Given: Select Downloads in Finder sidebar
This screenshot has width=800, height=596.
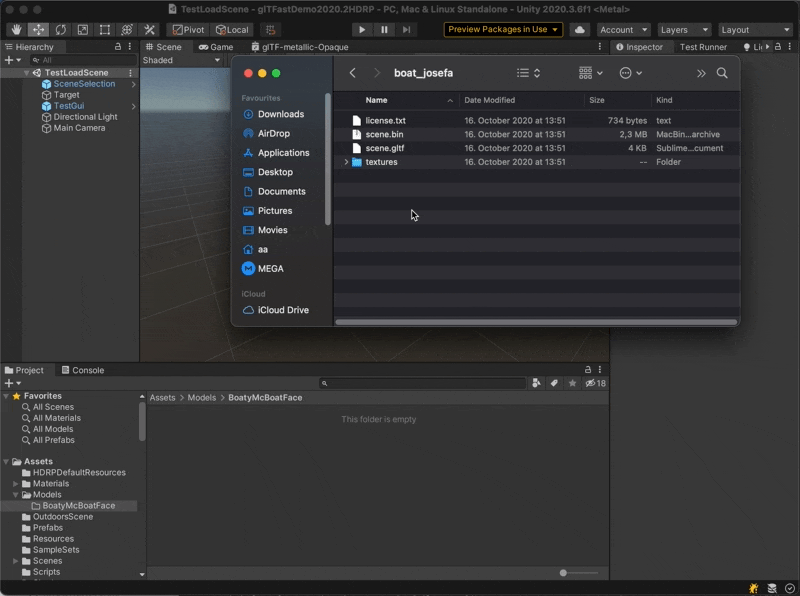Looking at the screenshot, I should tap(280, 114).
